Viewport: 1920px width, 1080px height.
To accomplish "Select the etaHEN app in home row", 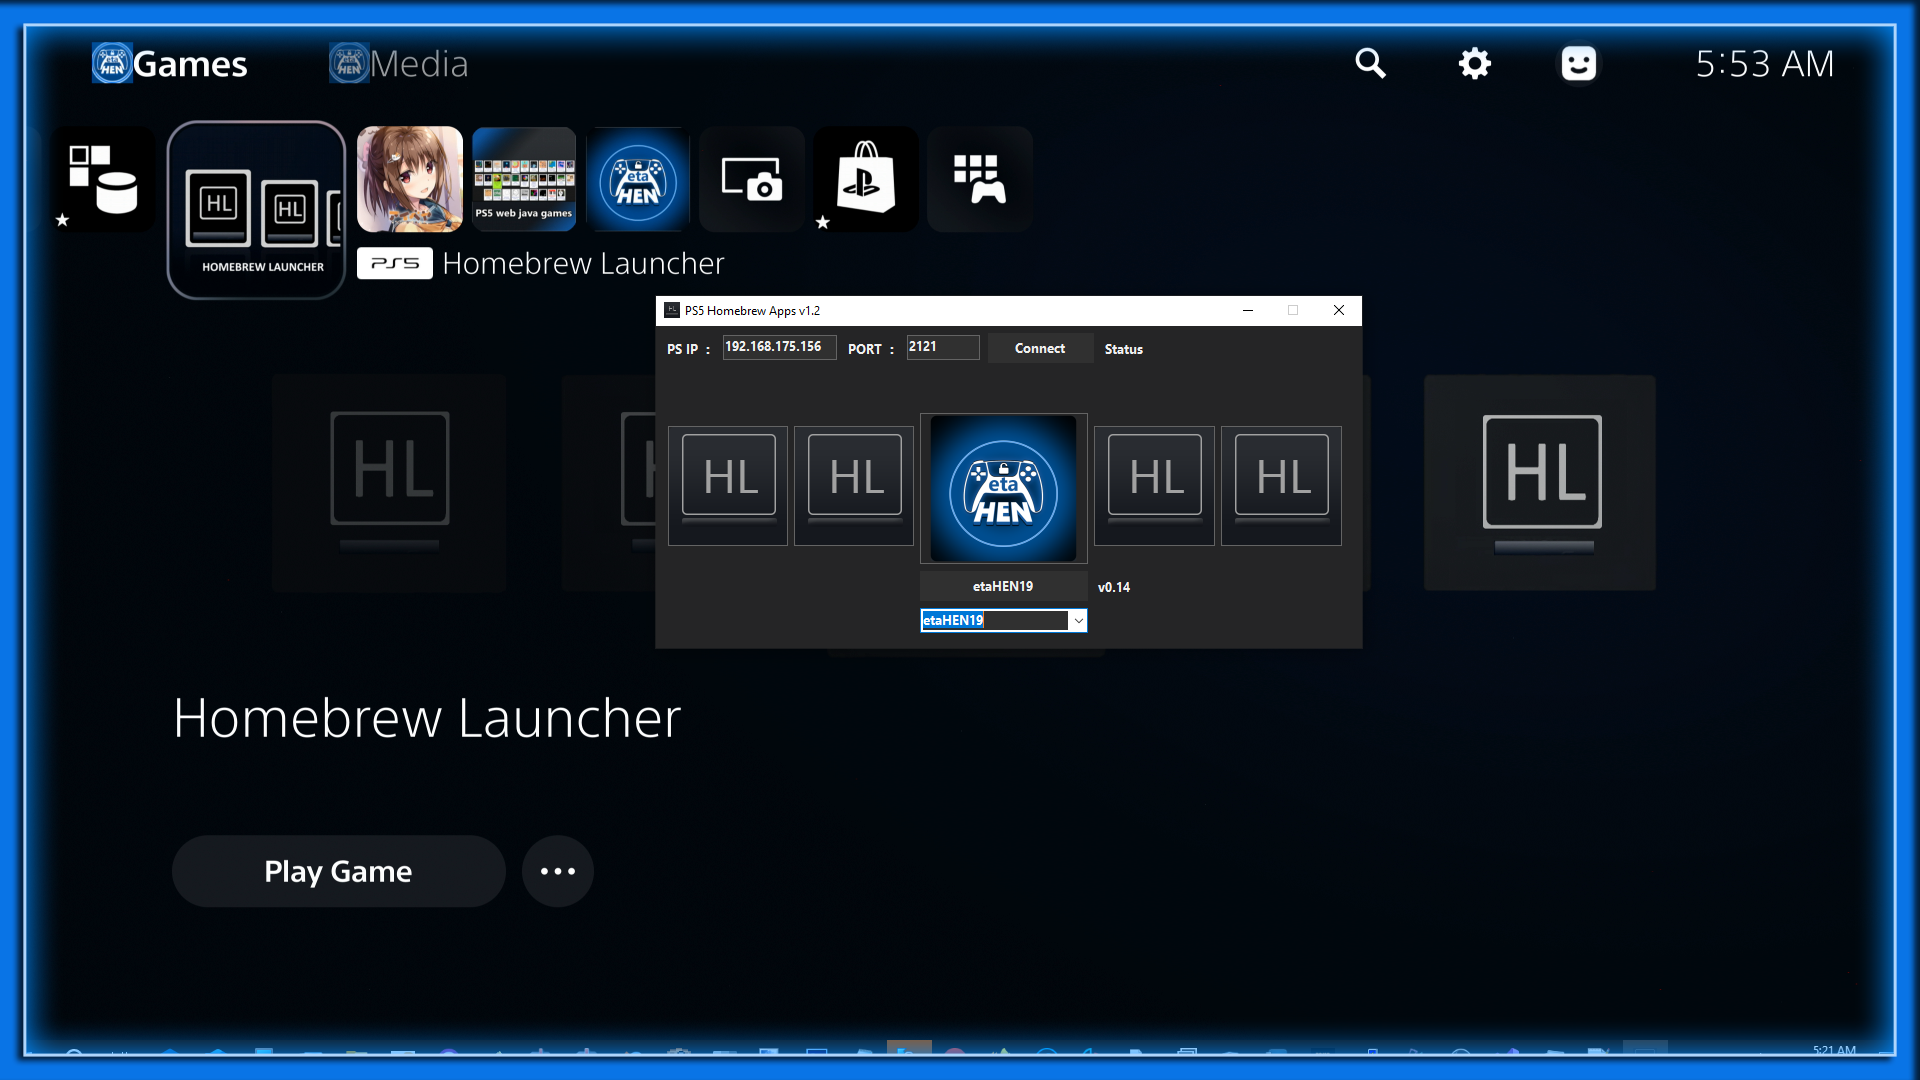I will (x=638, y=180).
